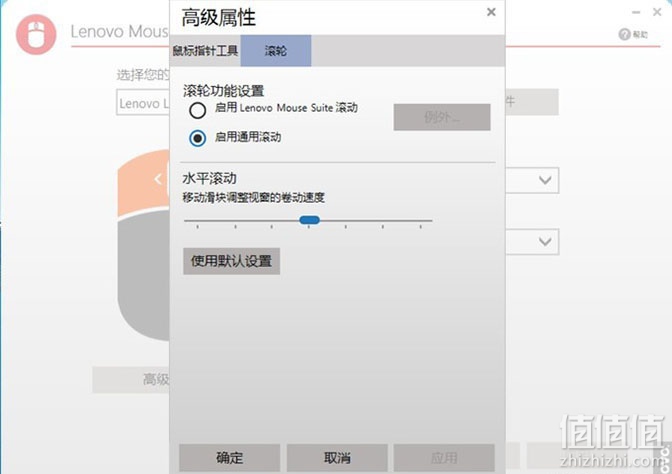672x474 pixels.
Task: Close the 高级属性 dialog with X
Action: 491,12
